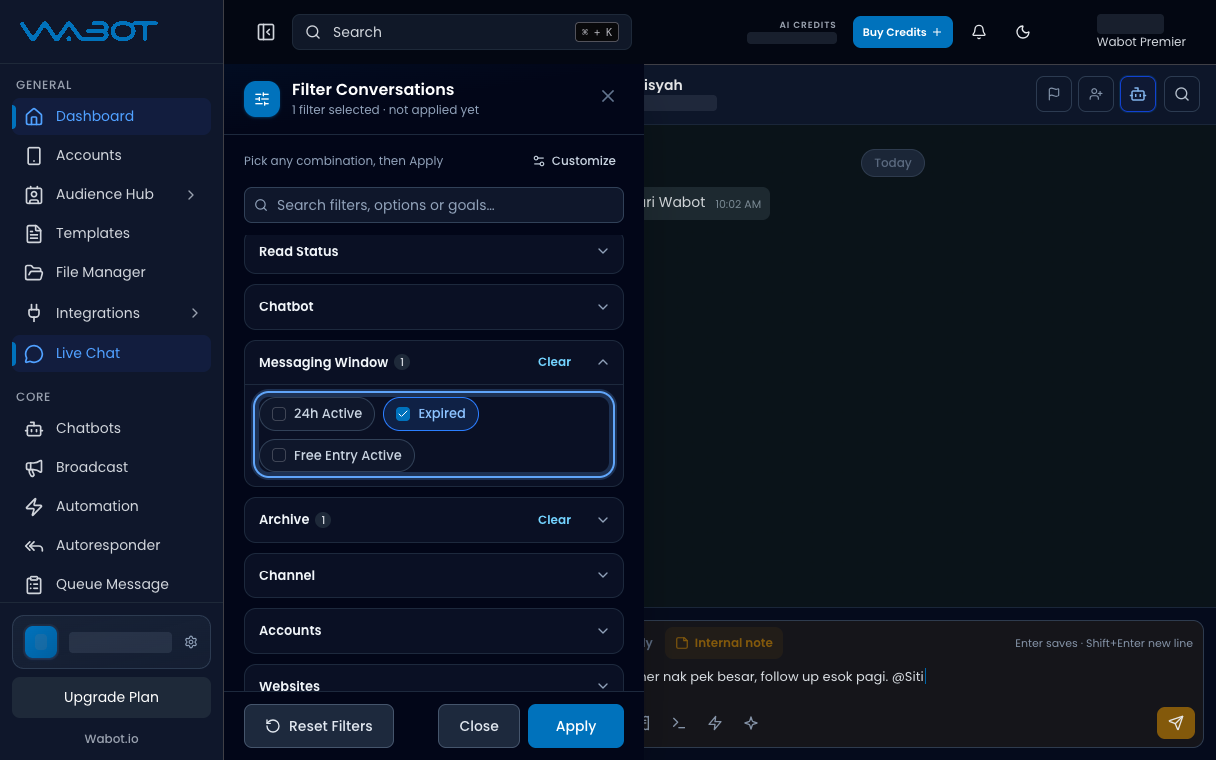Image resolution: width=1216 pixels, height=760 pixels.
Task: Open Automation page
Action: coord(111,506)
